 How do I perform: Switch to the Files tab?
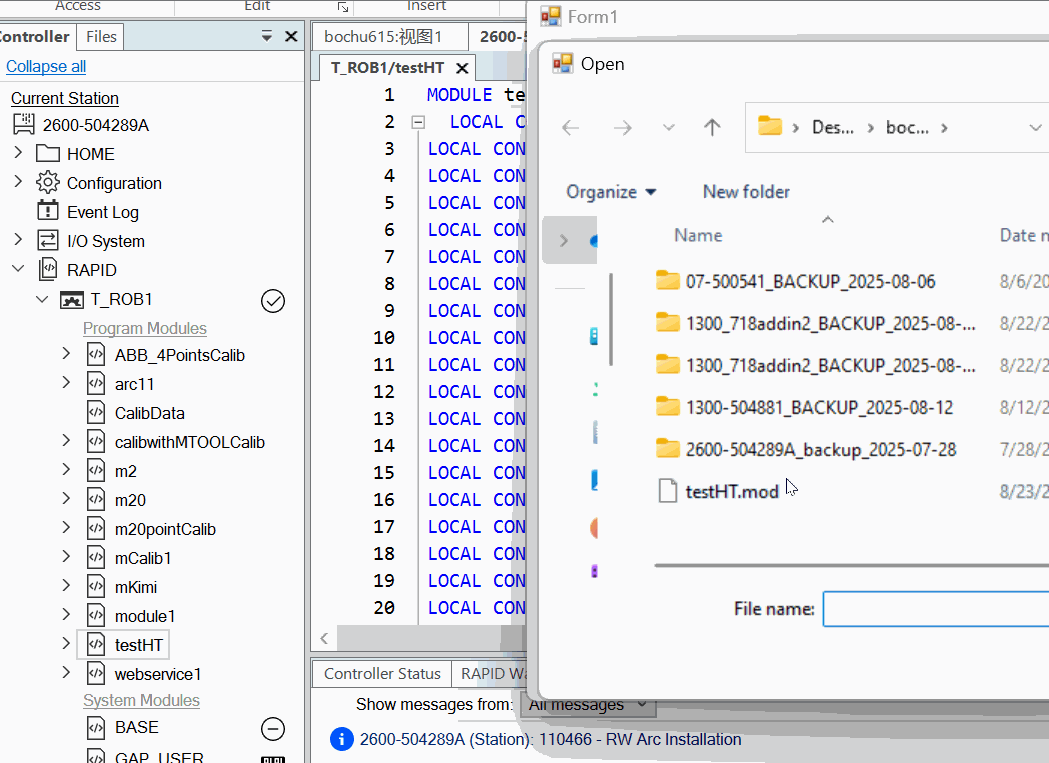pos(101,36)
